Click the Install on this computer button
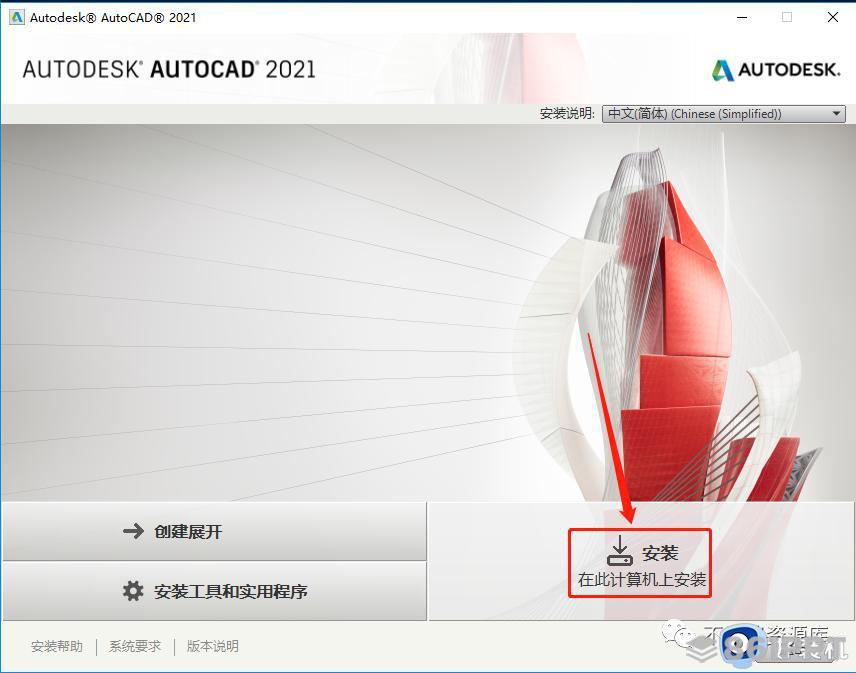This screenshot has width=856, height=673. pos(641,562)
